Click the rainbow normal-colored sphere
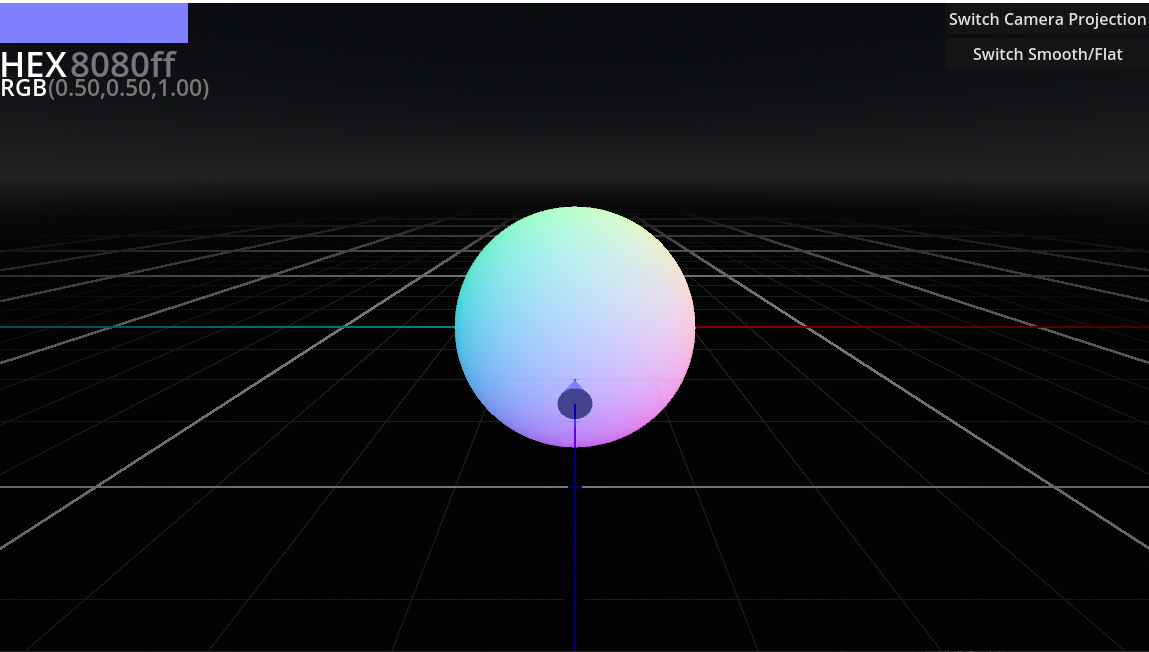The width and height of the screenshot is (1149, 652). pos(574,327)
